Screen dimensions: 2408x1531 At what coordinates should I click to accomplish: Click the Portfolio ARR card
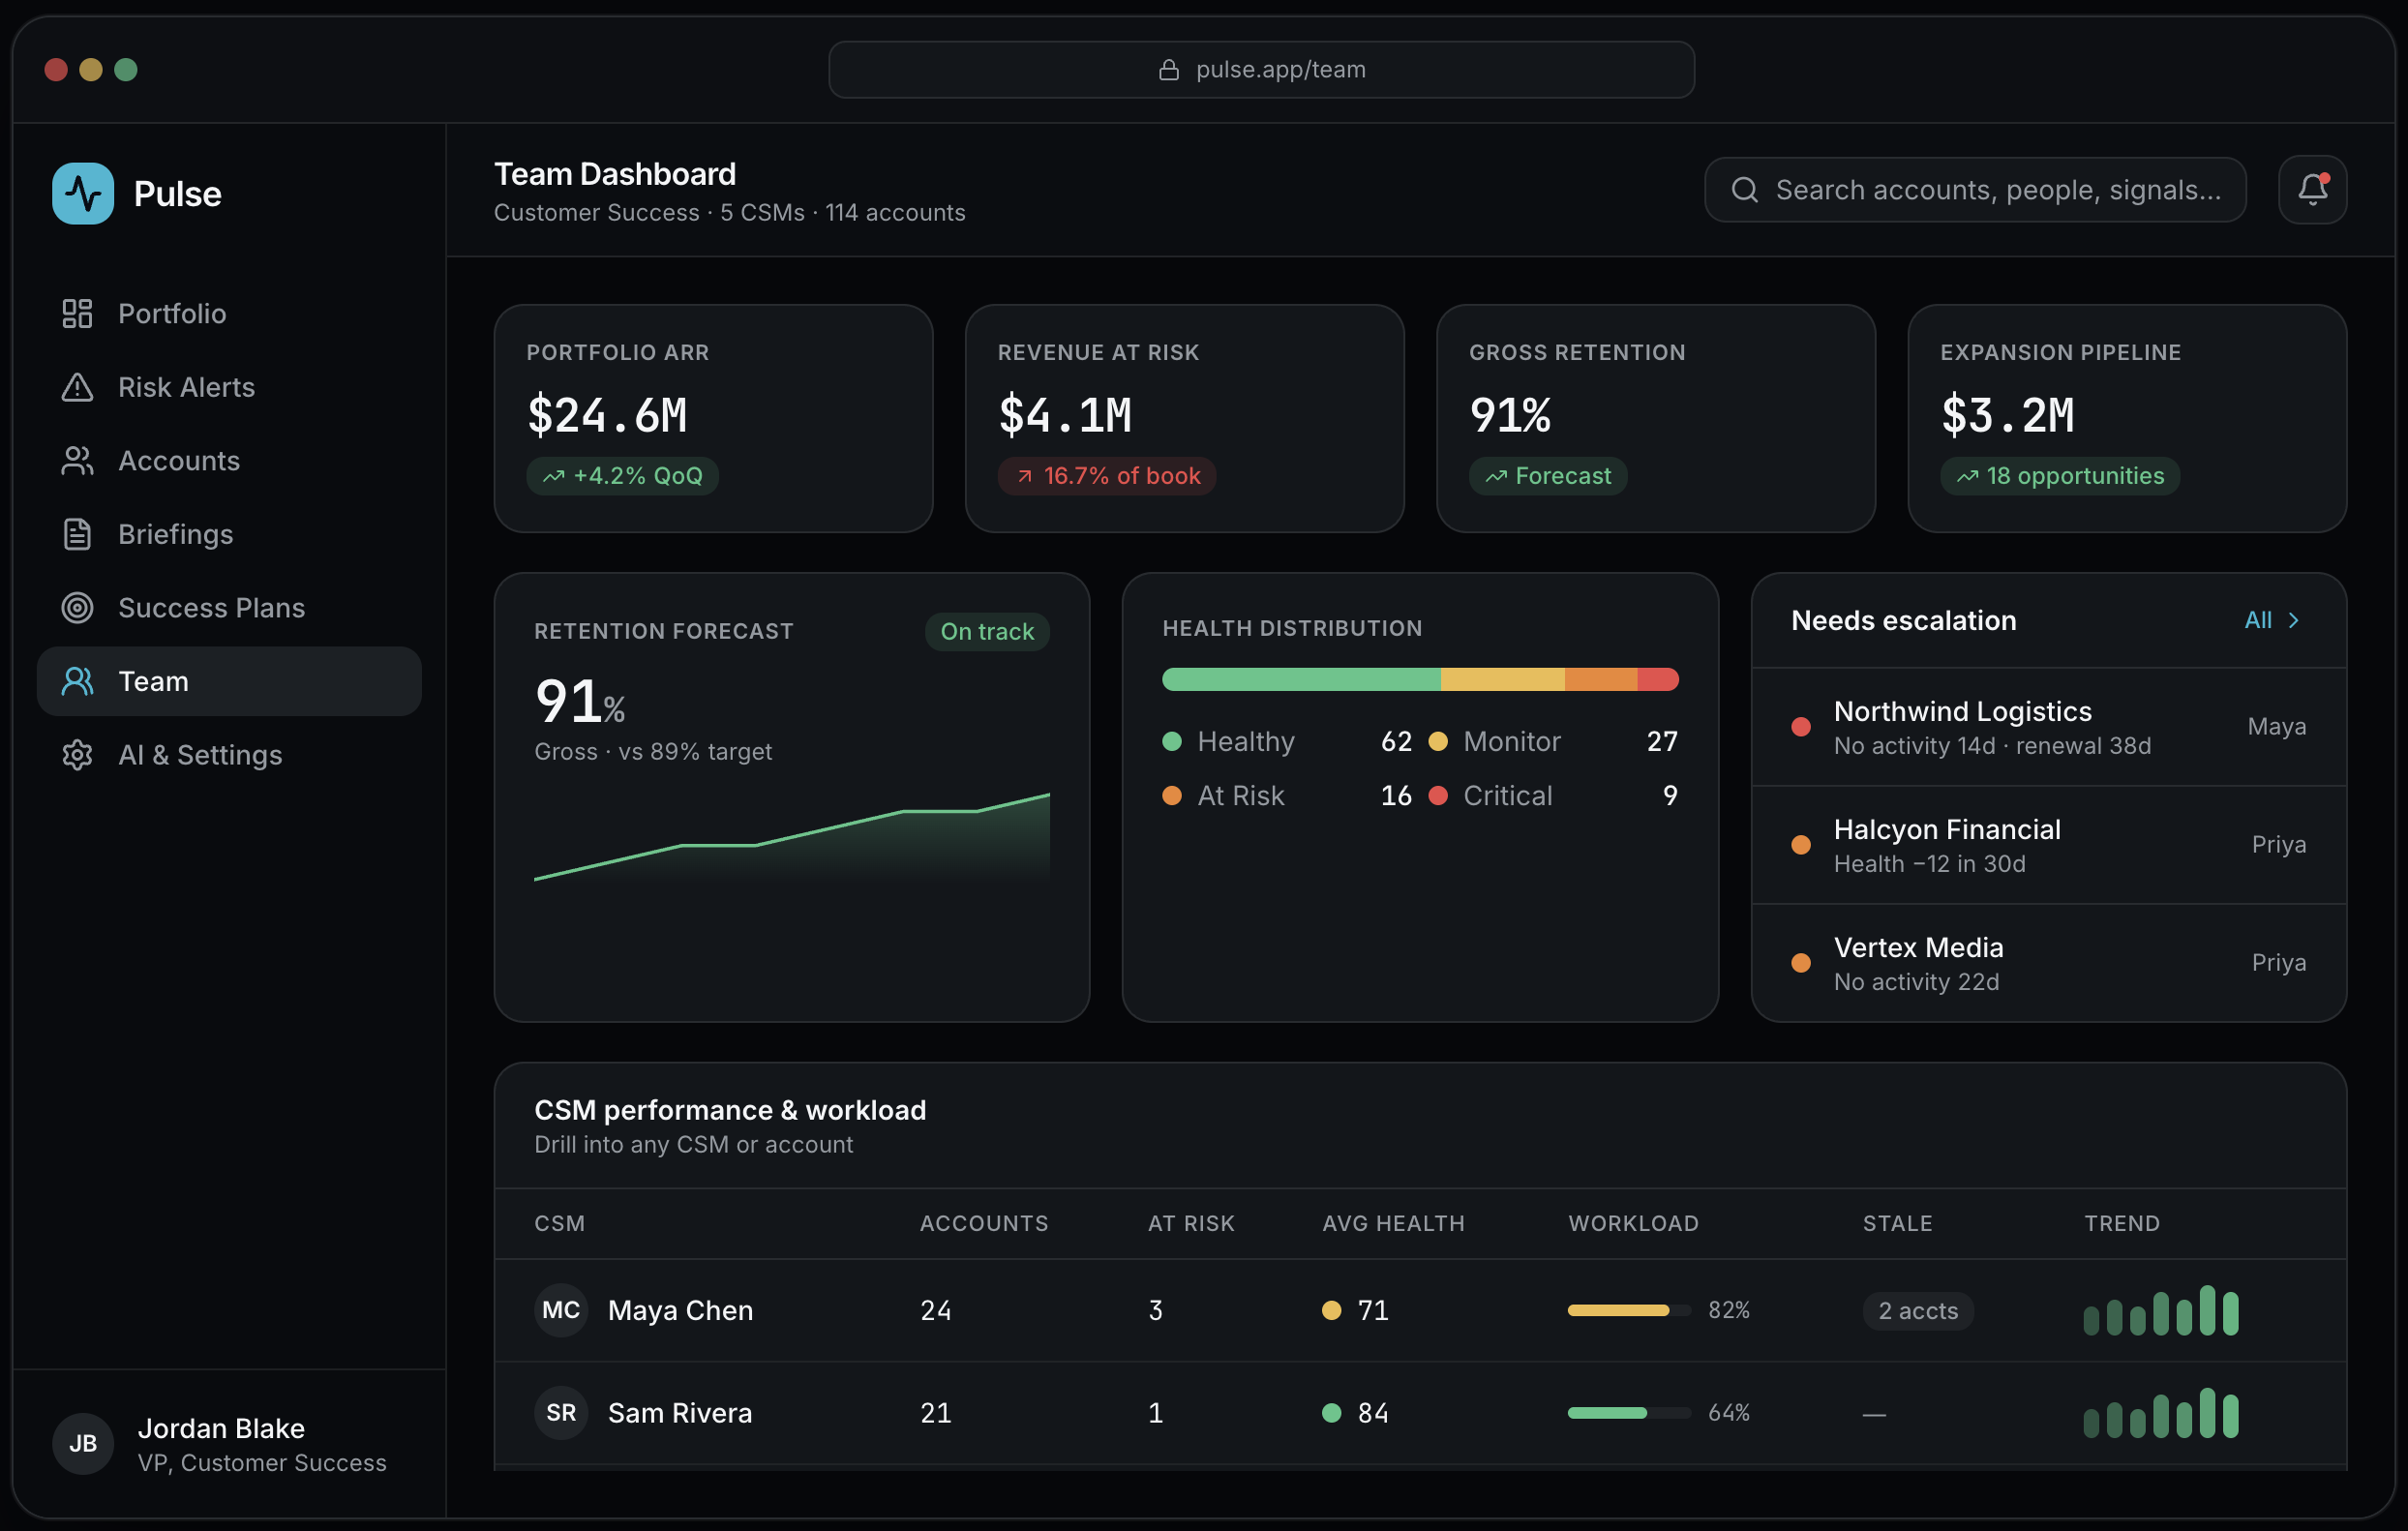click(713, 418)
